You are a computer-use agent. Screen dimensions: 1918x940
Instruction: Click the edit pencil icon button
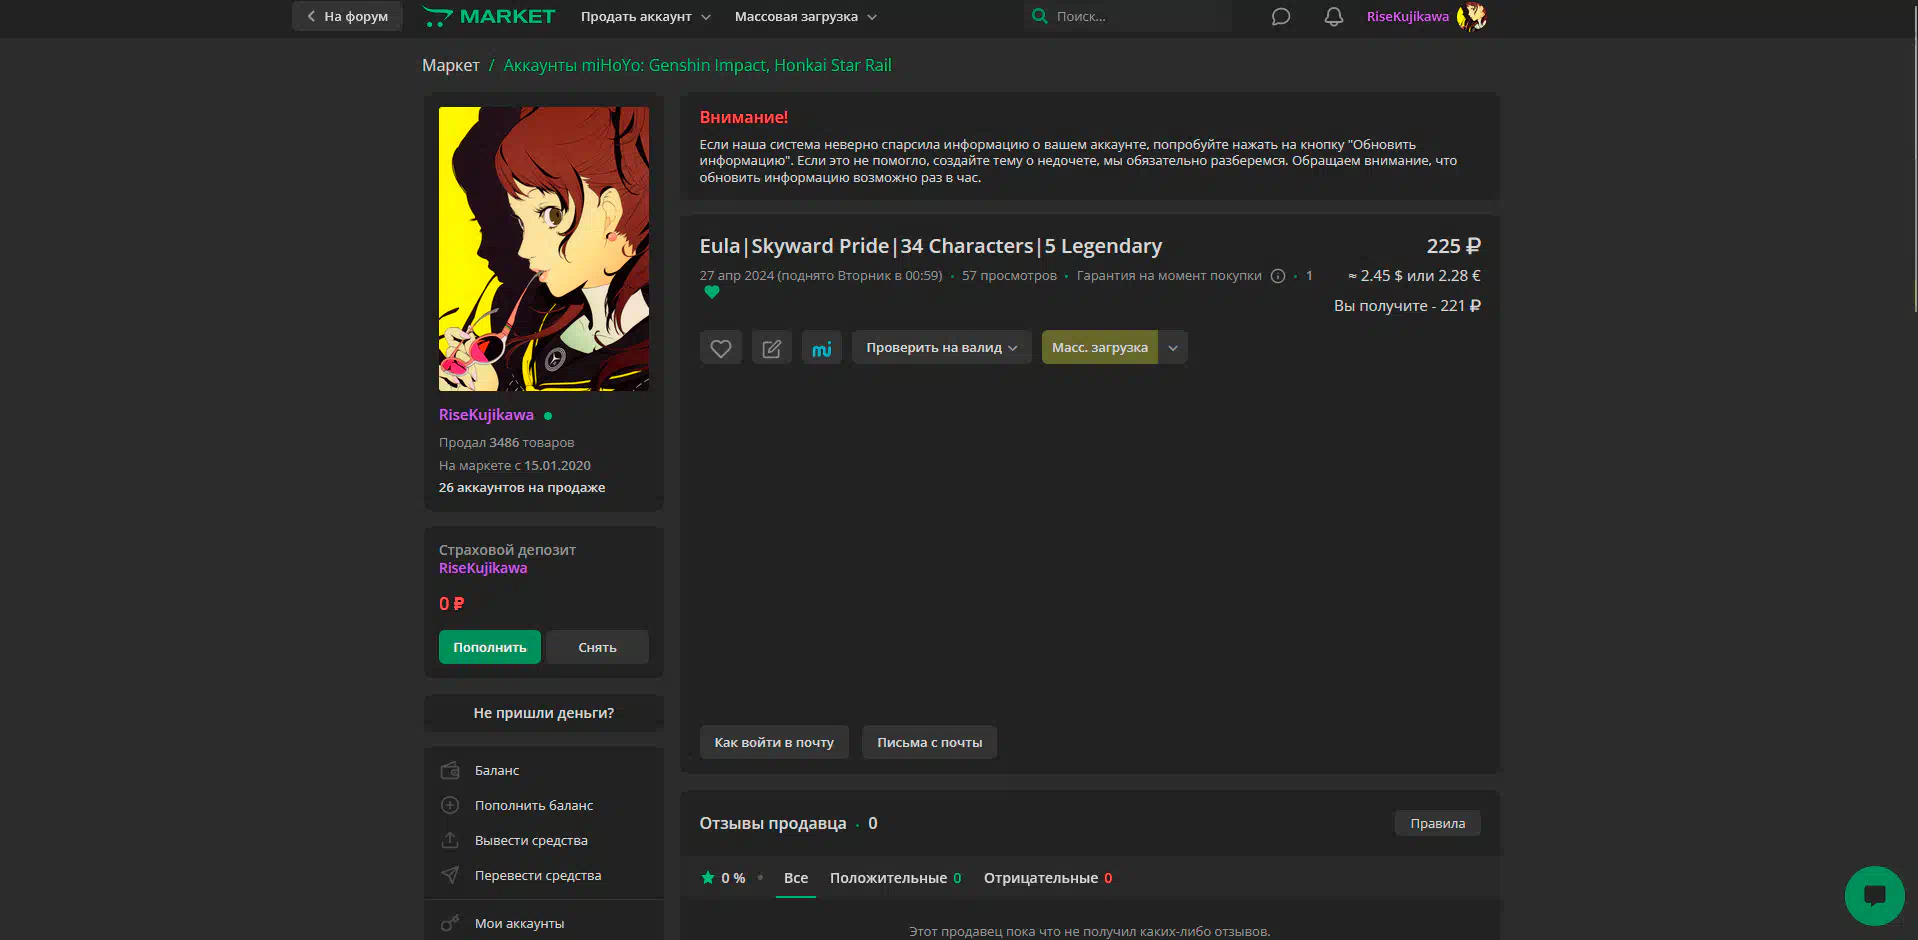click(x=771, y=348)
